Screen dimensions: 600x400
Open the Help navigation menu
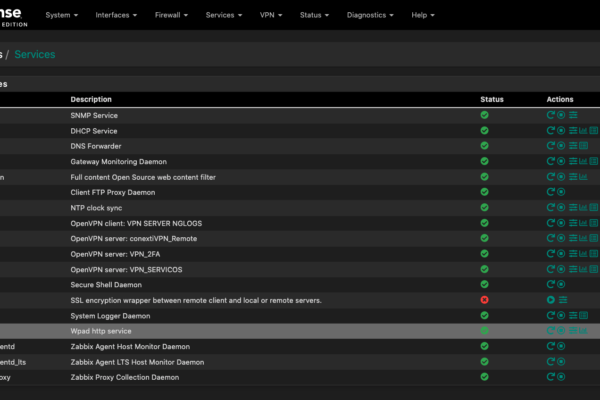(x=423, y=15)
